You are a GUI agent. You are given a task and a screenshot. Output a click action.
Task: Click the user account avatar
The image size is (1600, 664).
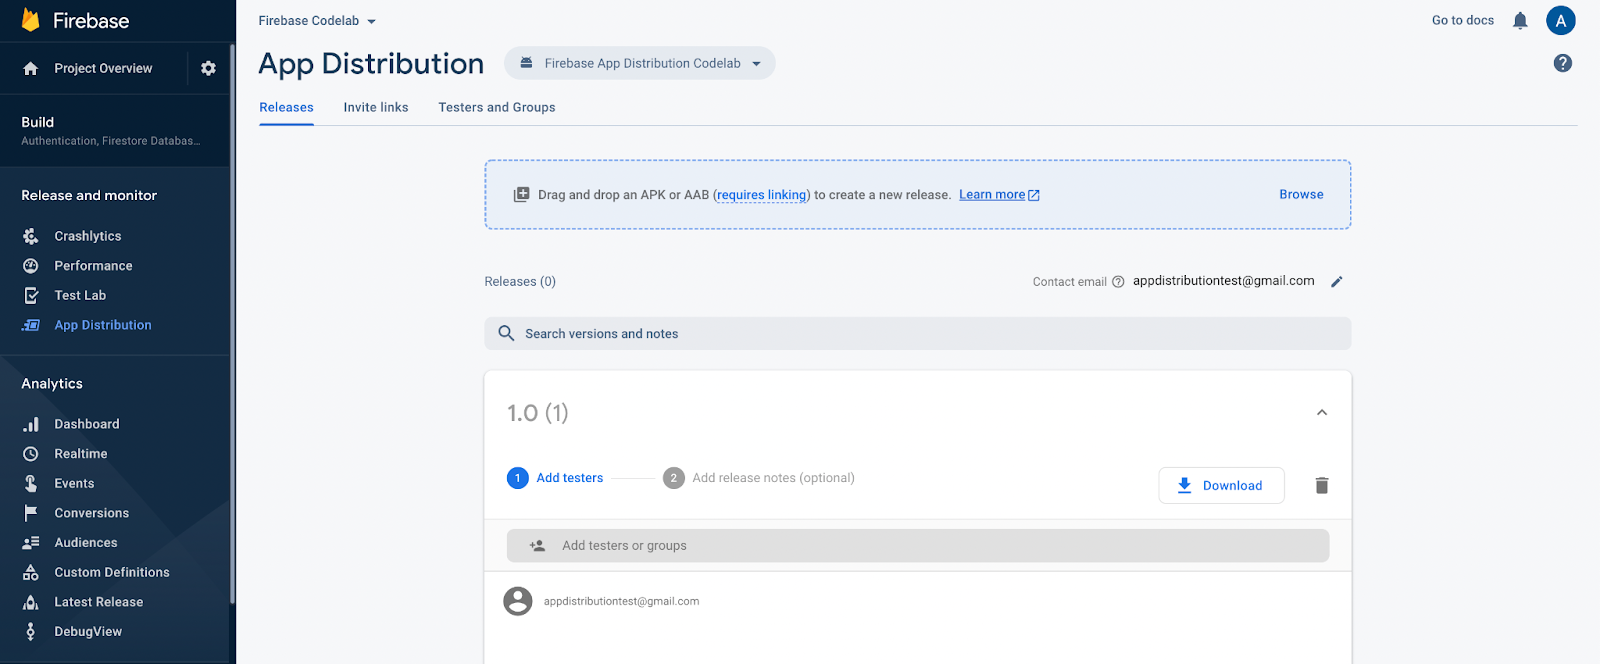pyautogui.click(x=1560, y=21)
